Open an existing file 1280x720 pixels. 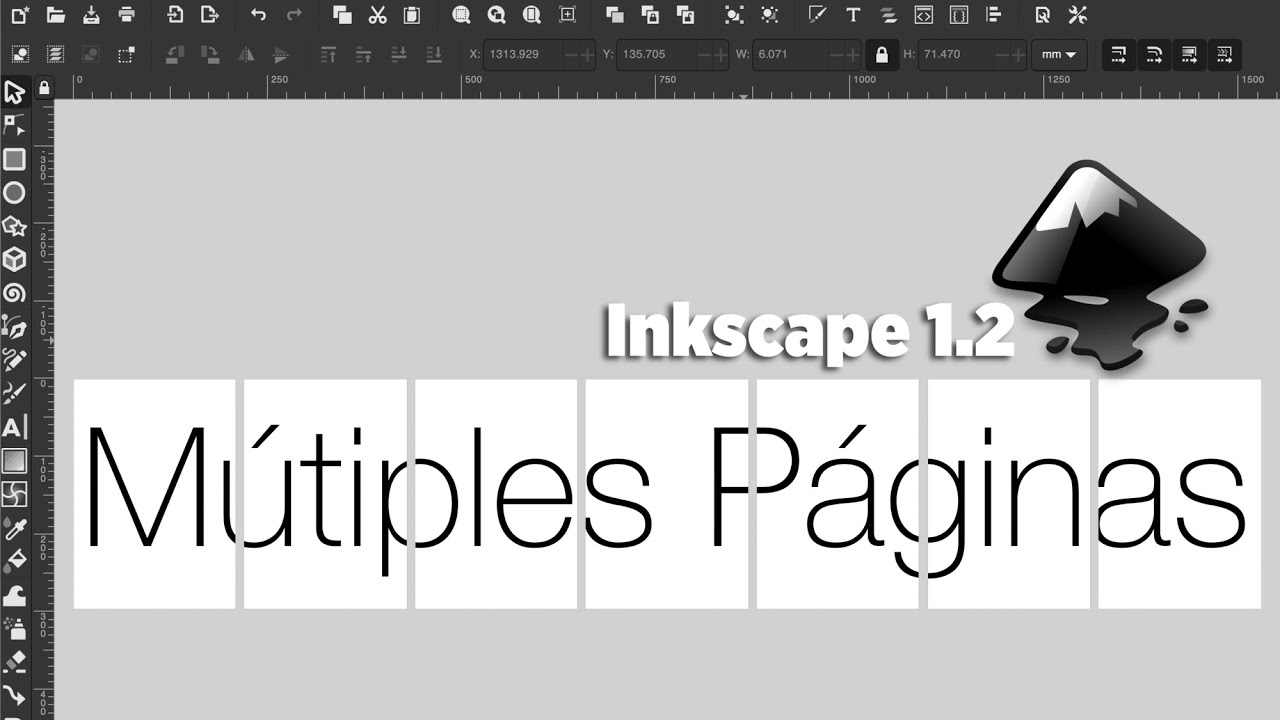tap(56, 15)
